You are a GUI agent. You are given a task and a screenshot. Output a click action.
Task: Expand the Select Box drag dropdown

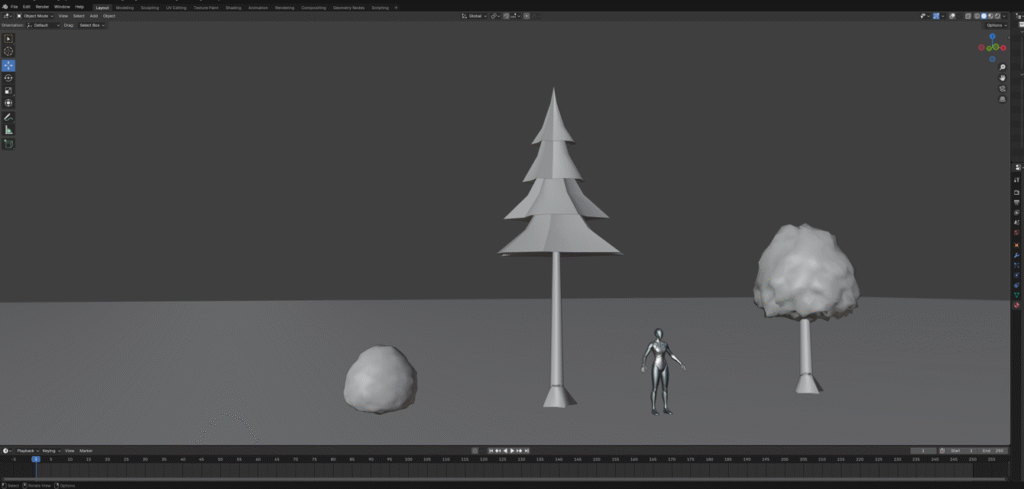click(91, 25)
